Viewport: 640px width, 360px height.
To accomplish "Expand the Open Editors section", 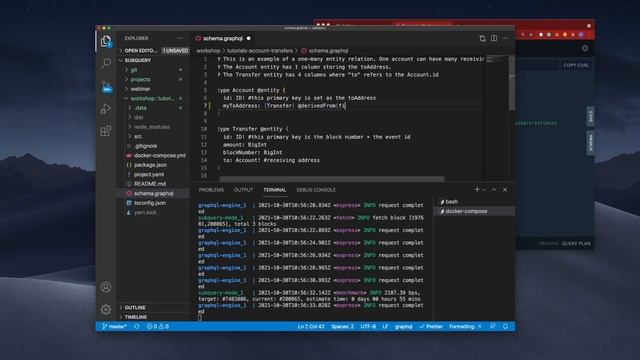I will tap(153, 51).
